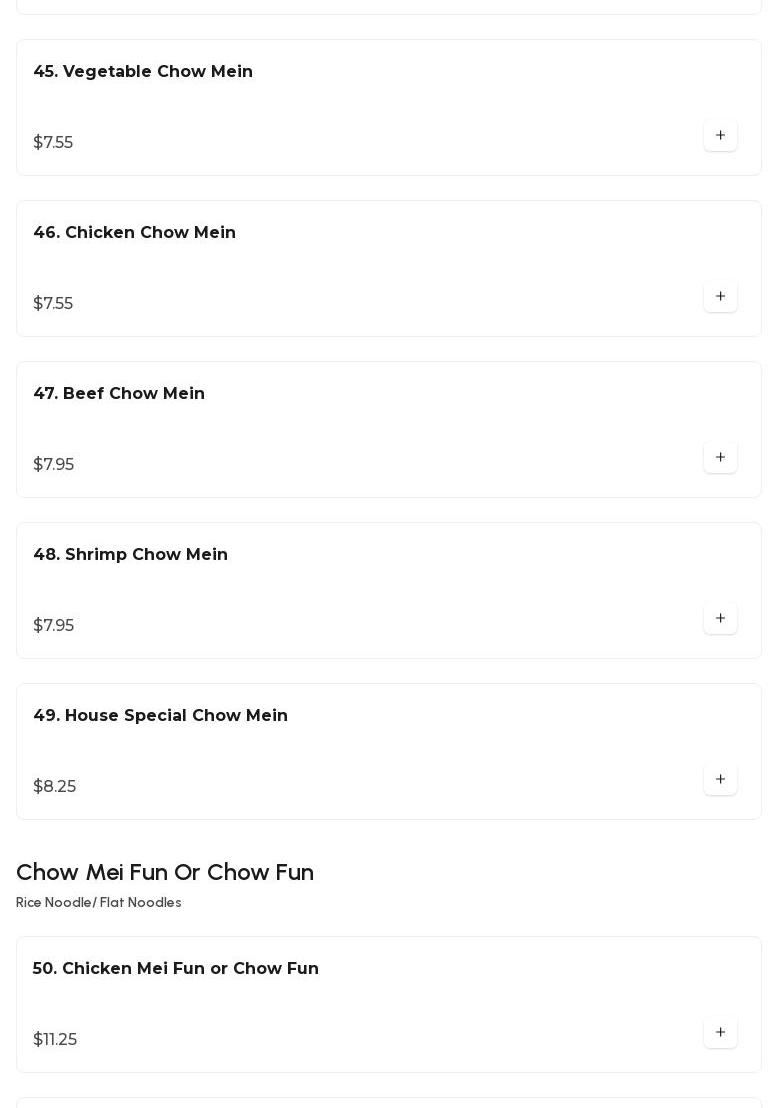Add House Special Chow Mein to cart
Image resolution: width=778 pixels, height=1108 pixels.
click(x=720, y=780)
